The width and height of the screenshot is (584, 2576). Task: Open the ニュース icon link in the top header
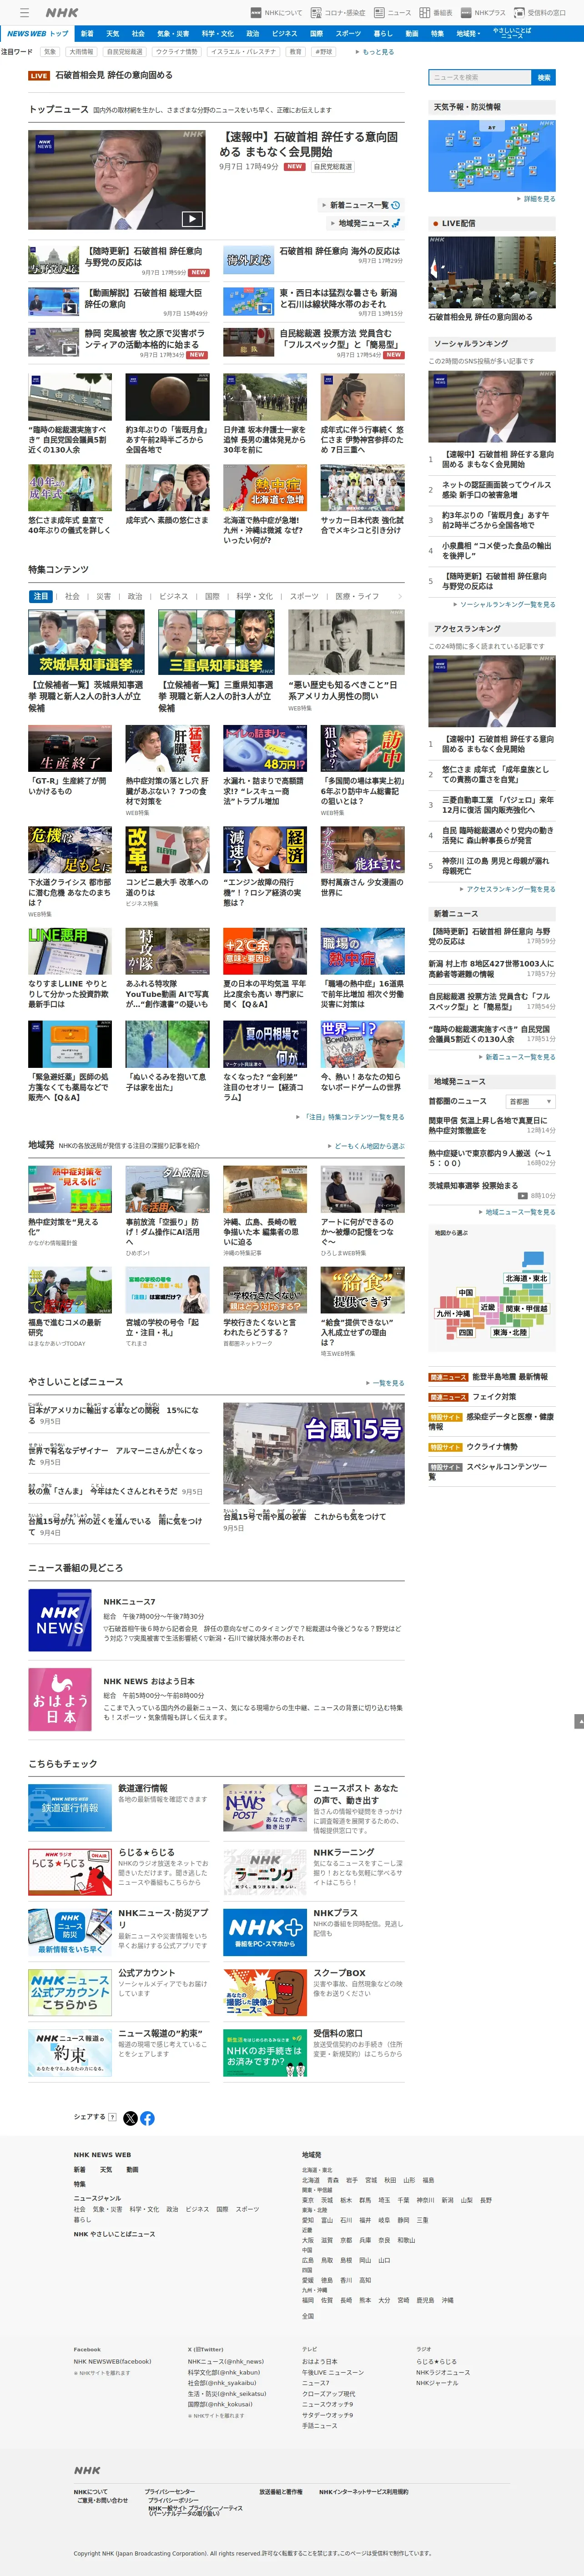393,13
